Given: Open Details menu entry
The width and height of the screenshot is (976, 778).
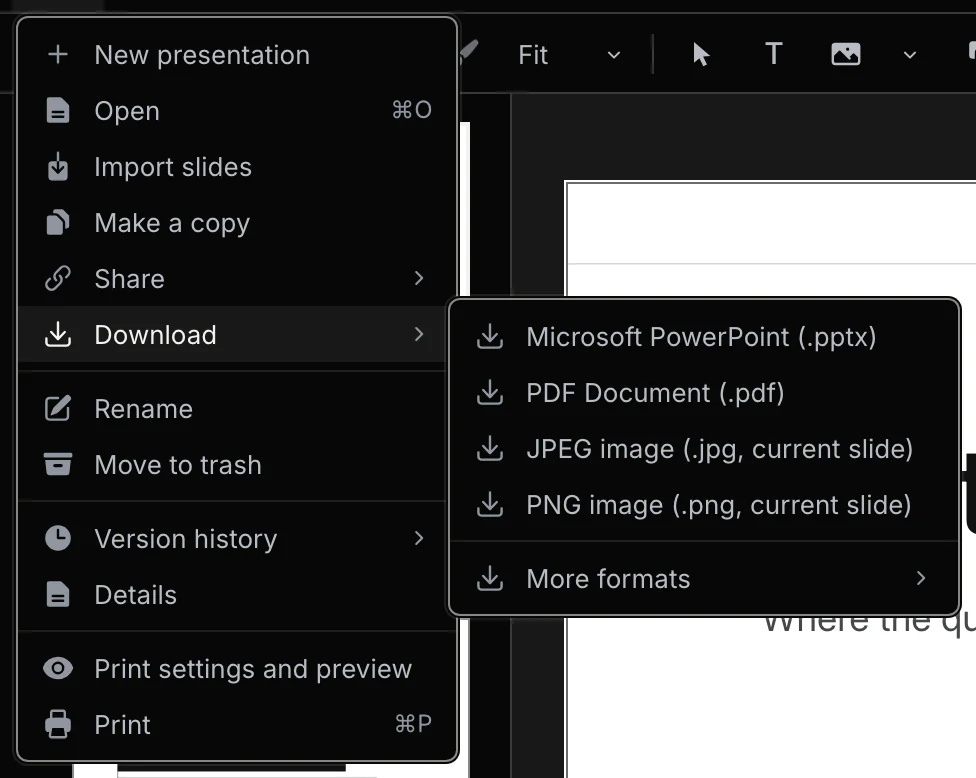Looking at the screenshot, I should [x=237, y=595].
